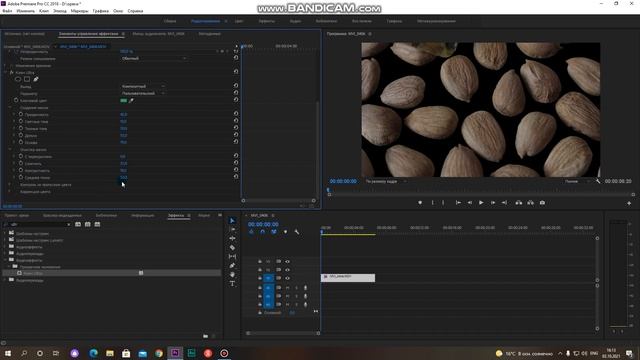Click the Lift button in Program monitor
Viewport: 640px width, 360px height.
coord(518,202)
